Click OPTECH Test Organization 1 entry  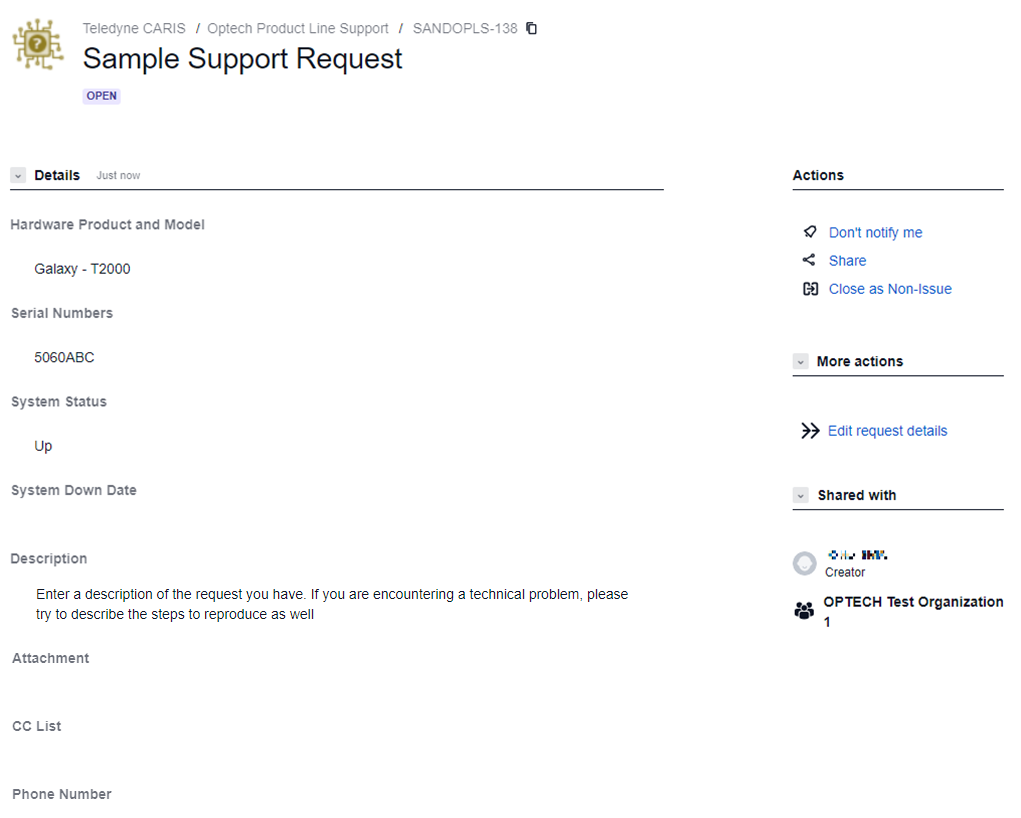coord(912,611)
